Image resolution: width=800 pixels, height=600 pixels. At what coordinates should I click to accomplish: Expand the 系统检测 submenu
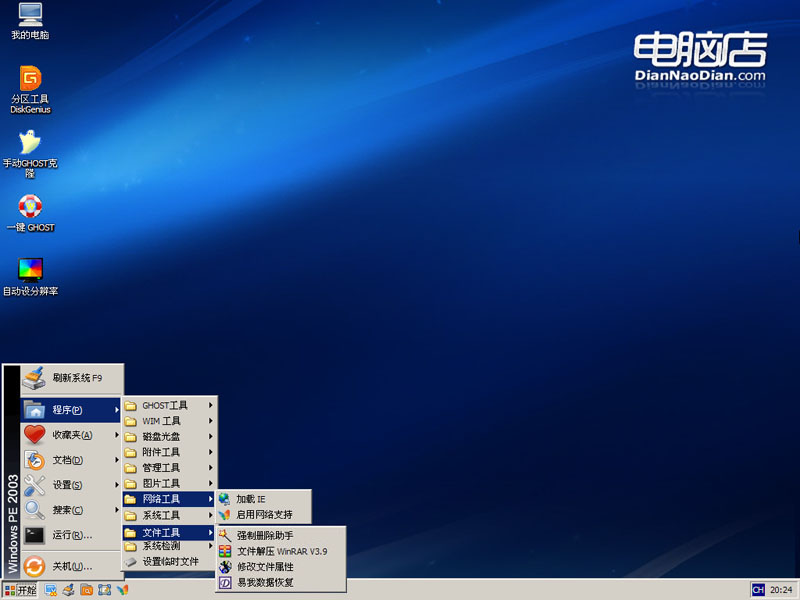pyautogui.click(x=164, y=547)
